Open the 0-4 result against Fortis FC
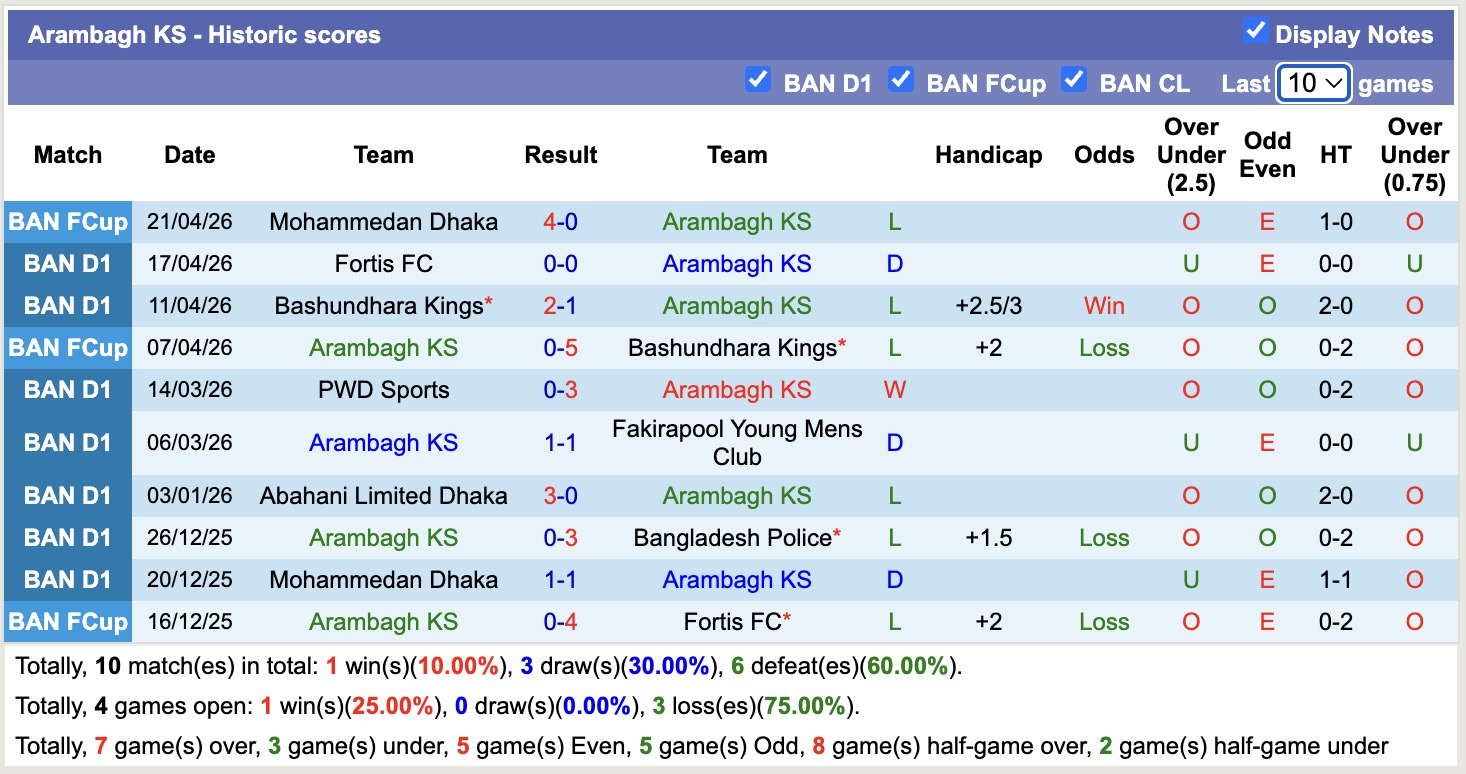The image size is (1466, 774). pos(560,622)
